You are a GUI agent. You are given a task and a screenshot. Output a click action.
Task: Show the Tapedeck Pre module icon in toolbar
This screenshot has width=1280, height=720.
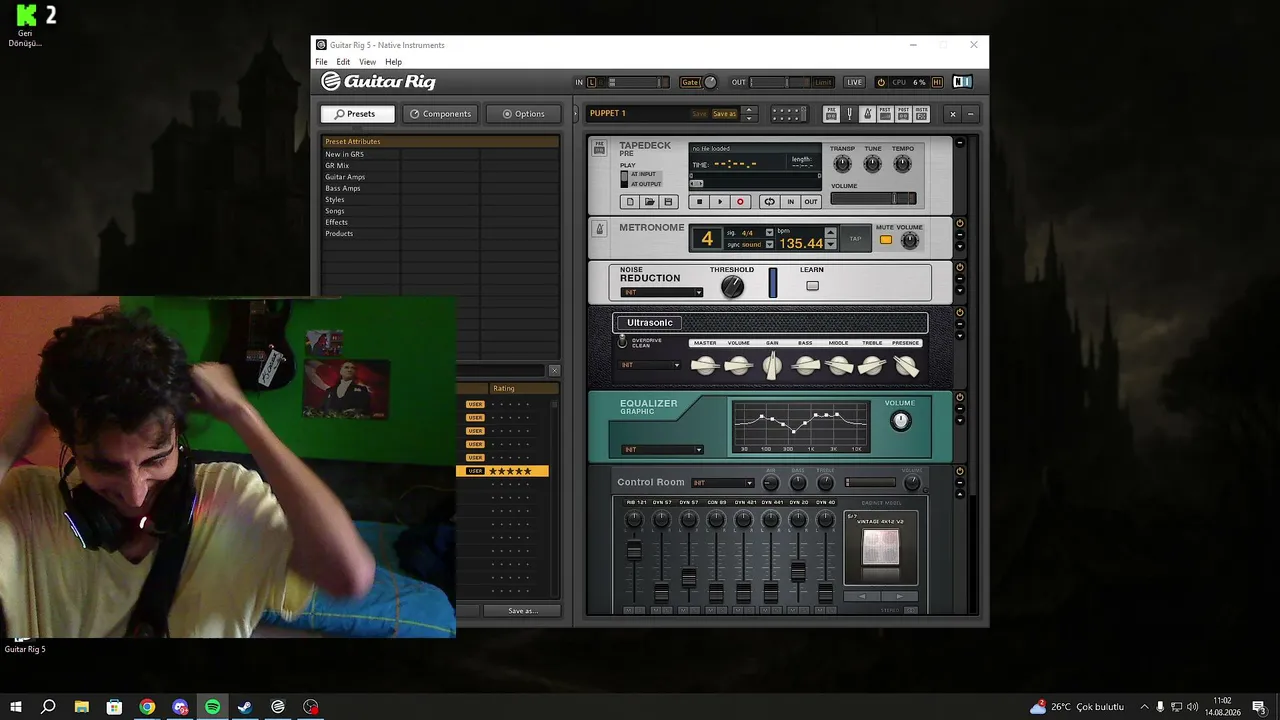tap(831, 114)
